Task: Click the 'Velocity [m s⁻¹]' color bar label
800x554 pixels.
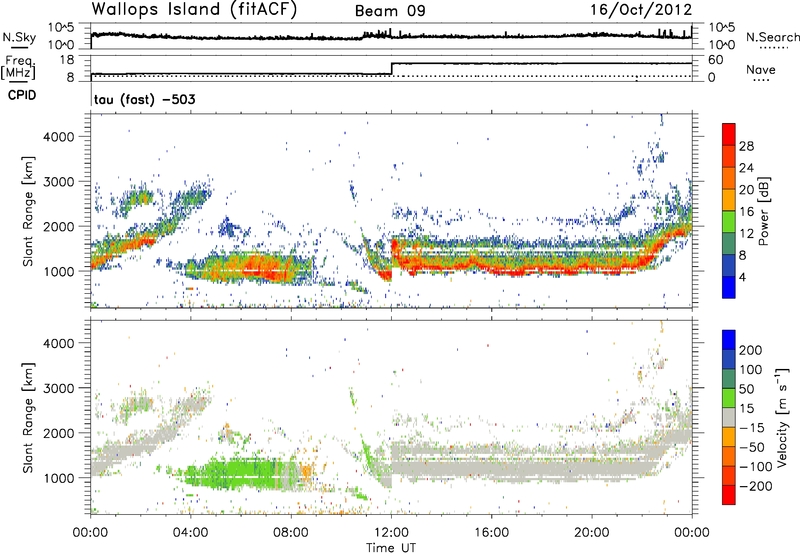Action: click(782, 417)
